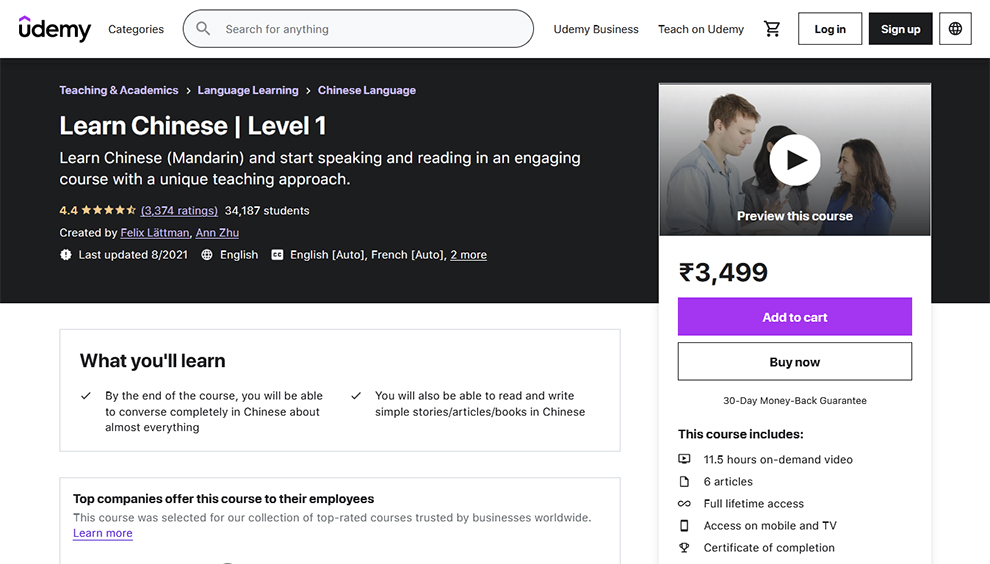Viewport: 990px width, 564px height.
Task: Open the shopping cart icon
Action: 772,29
